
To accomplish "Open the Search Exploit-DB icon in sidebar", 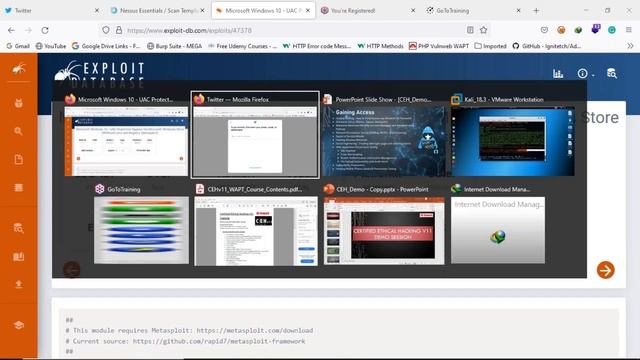I will (x=18, y=228).
